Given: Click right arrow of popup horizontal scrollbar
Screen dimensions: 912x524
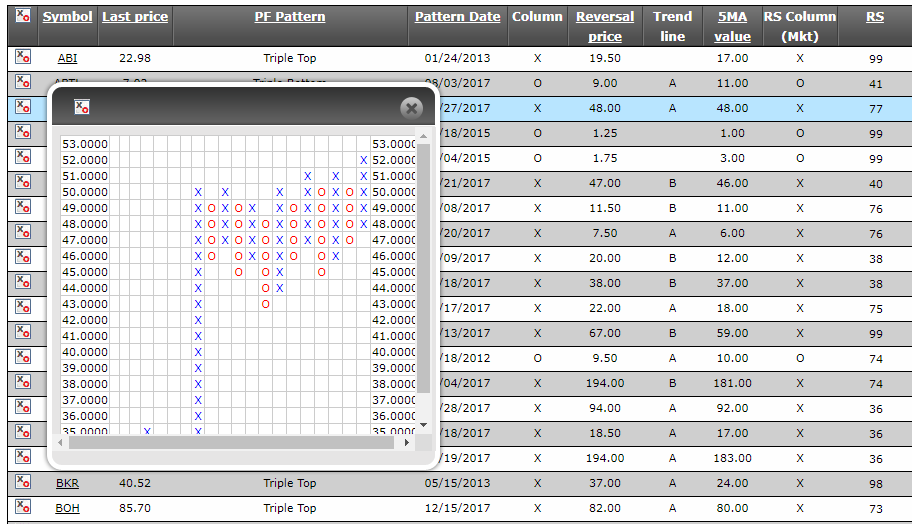Looking at the screenshot, I should pos(407,441).
